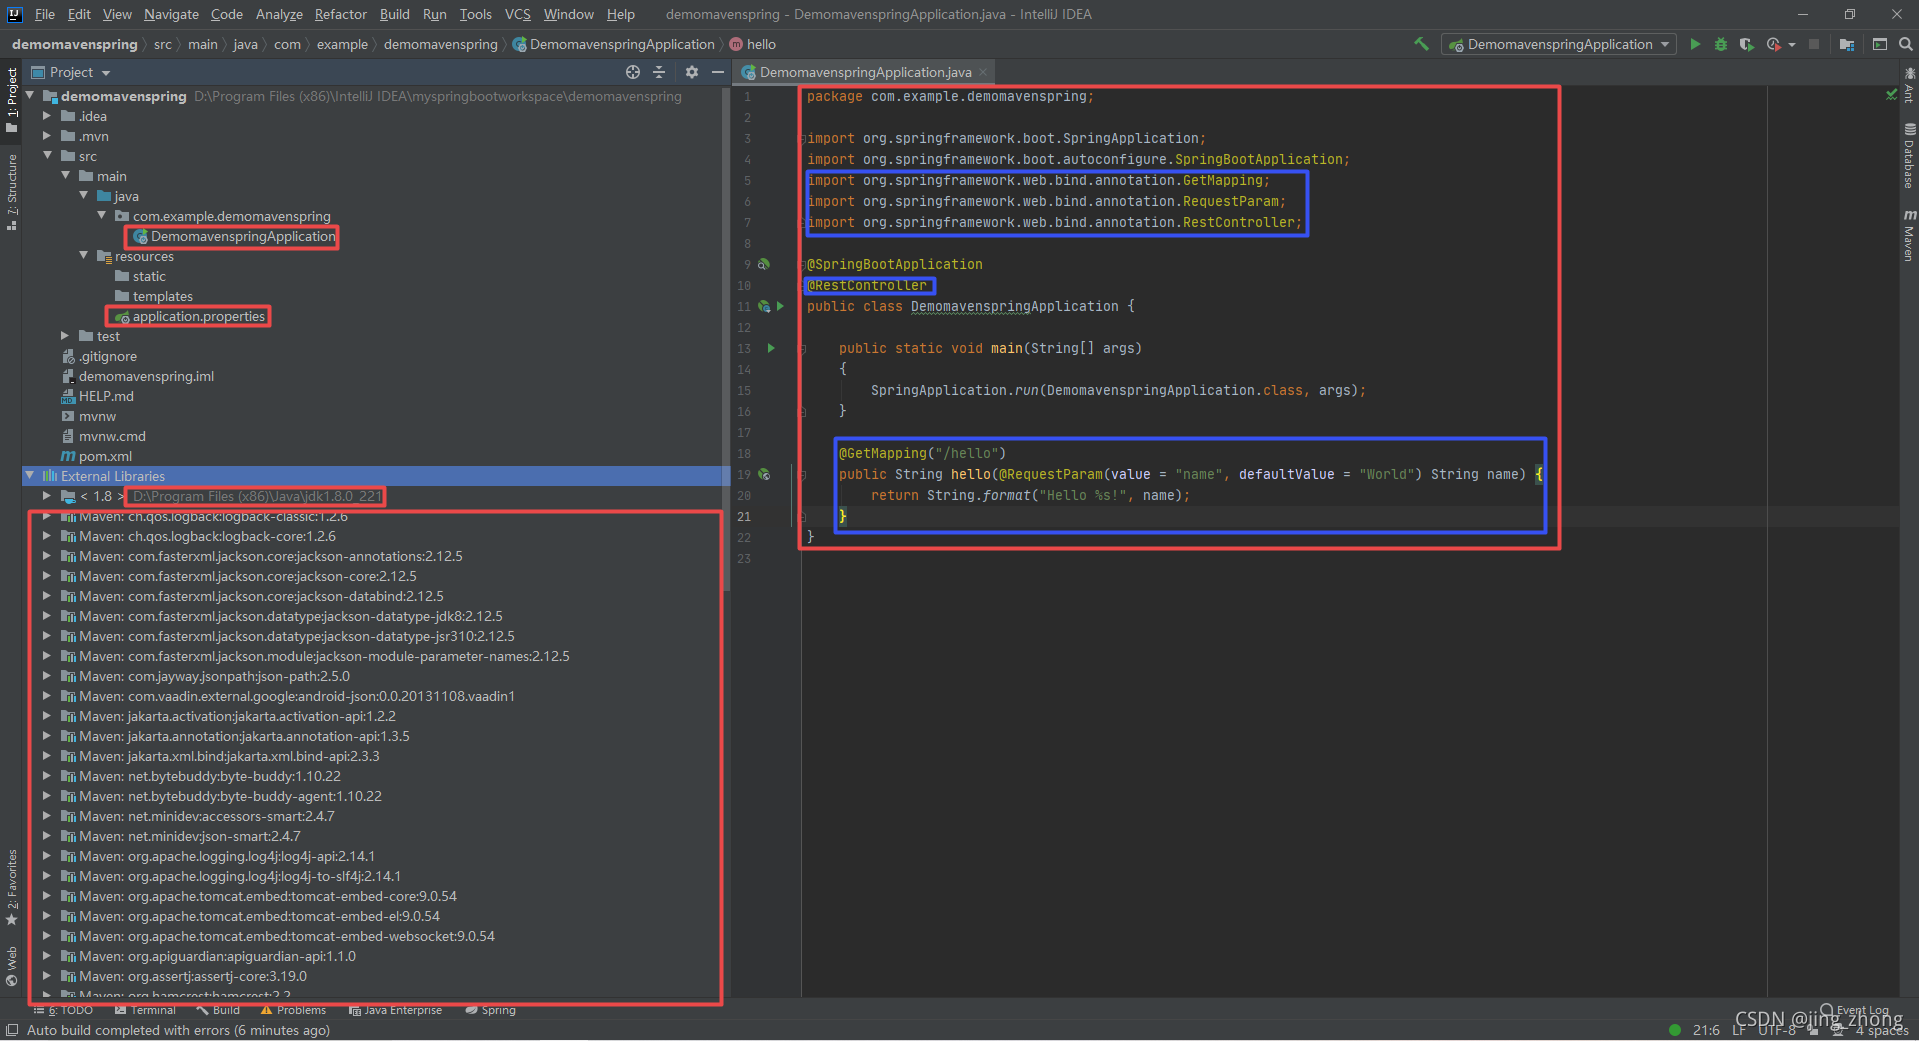Click the code inspection checkmark indicator
Viewport: 1919px width, 1041px height.
(x=1890, y=95)
